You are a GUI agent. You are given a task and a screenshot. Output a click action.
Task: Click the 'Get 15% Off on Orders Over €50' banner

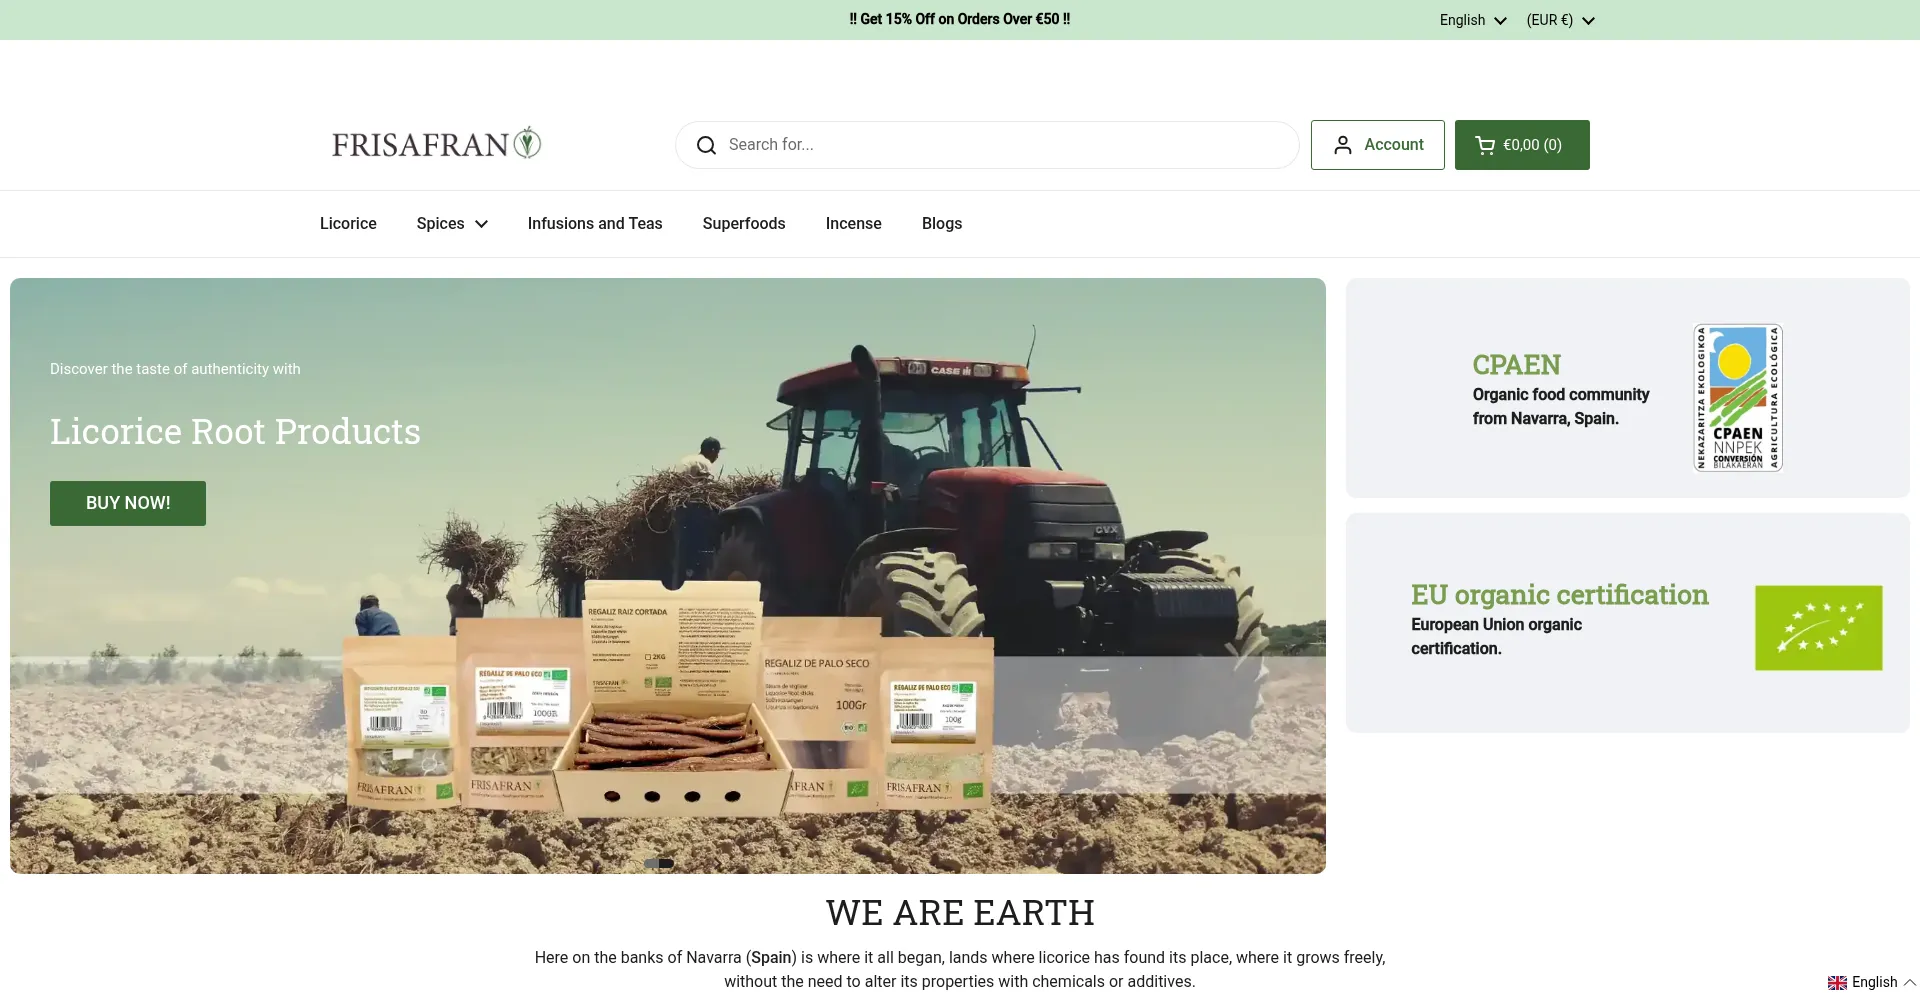point(960,19)
